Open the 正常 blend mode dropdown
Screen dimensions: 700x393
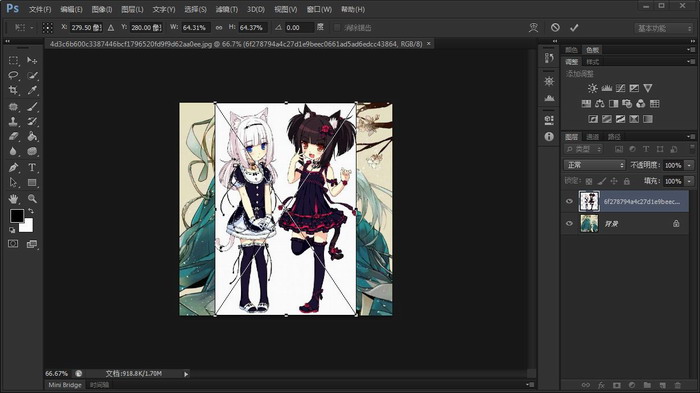point(595,165)
